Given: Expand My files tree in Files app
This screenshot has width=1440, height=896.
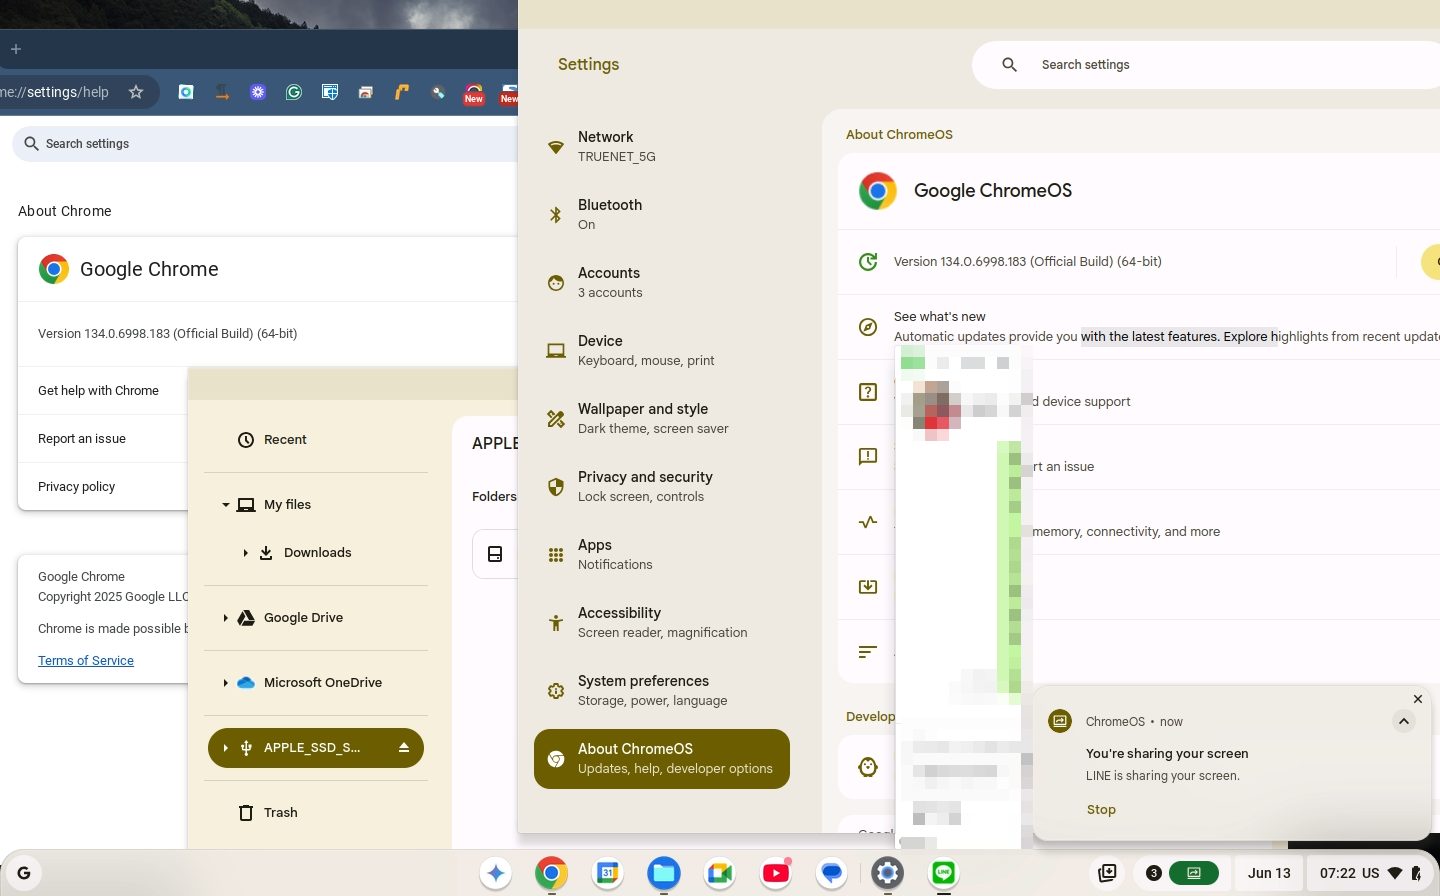Looking at the screenshot, I should coord(226,505).
